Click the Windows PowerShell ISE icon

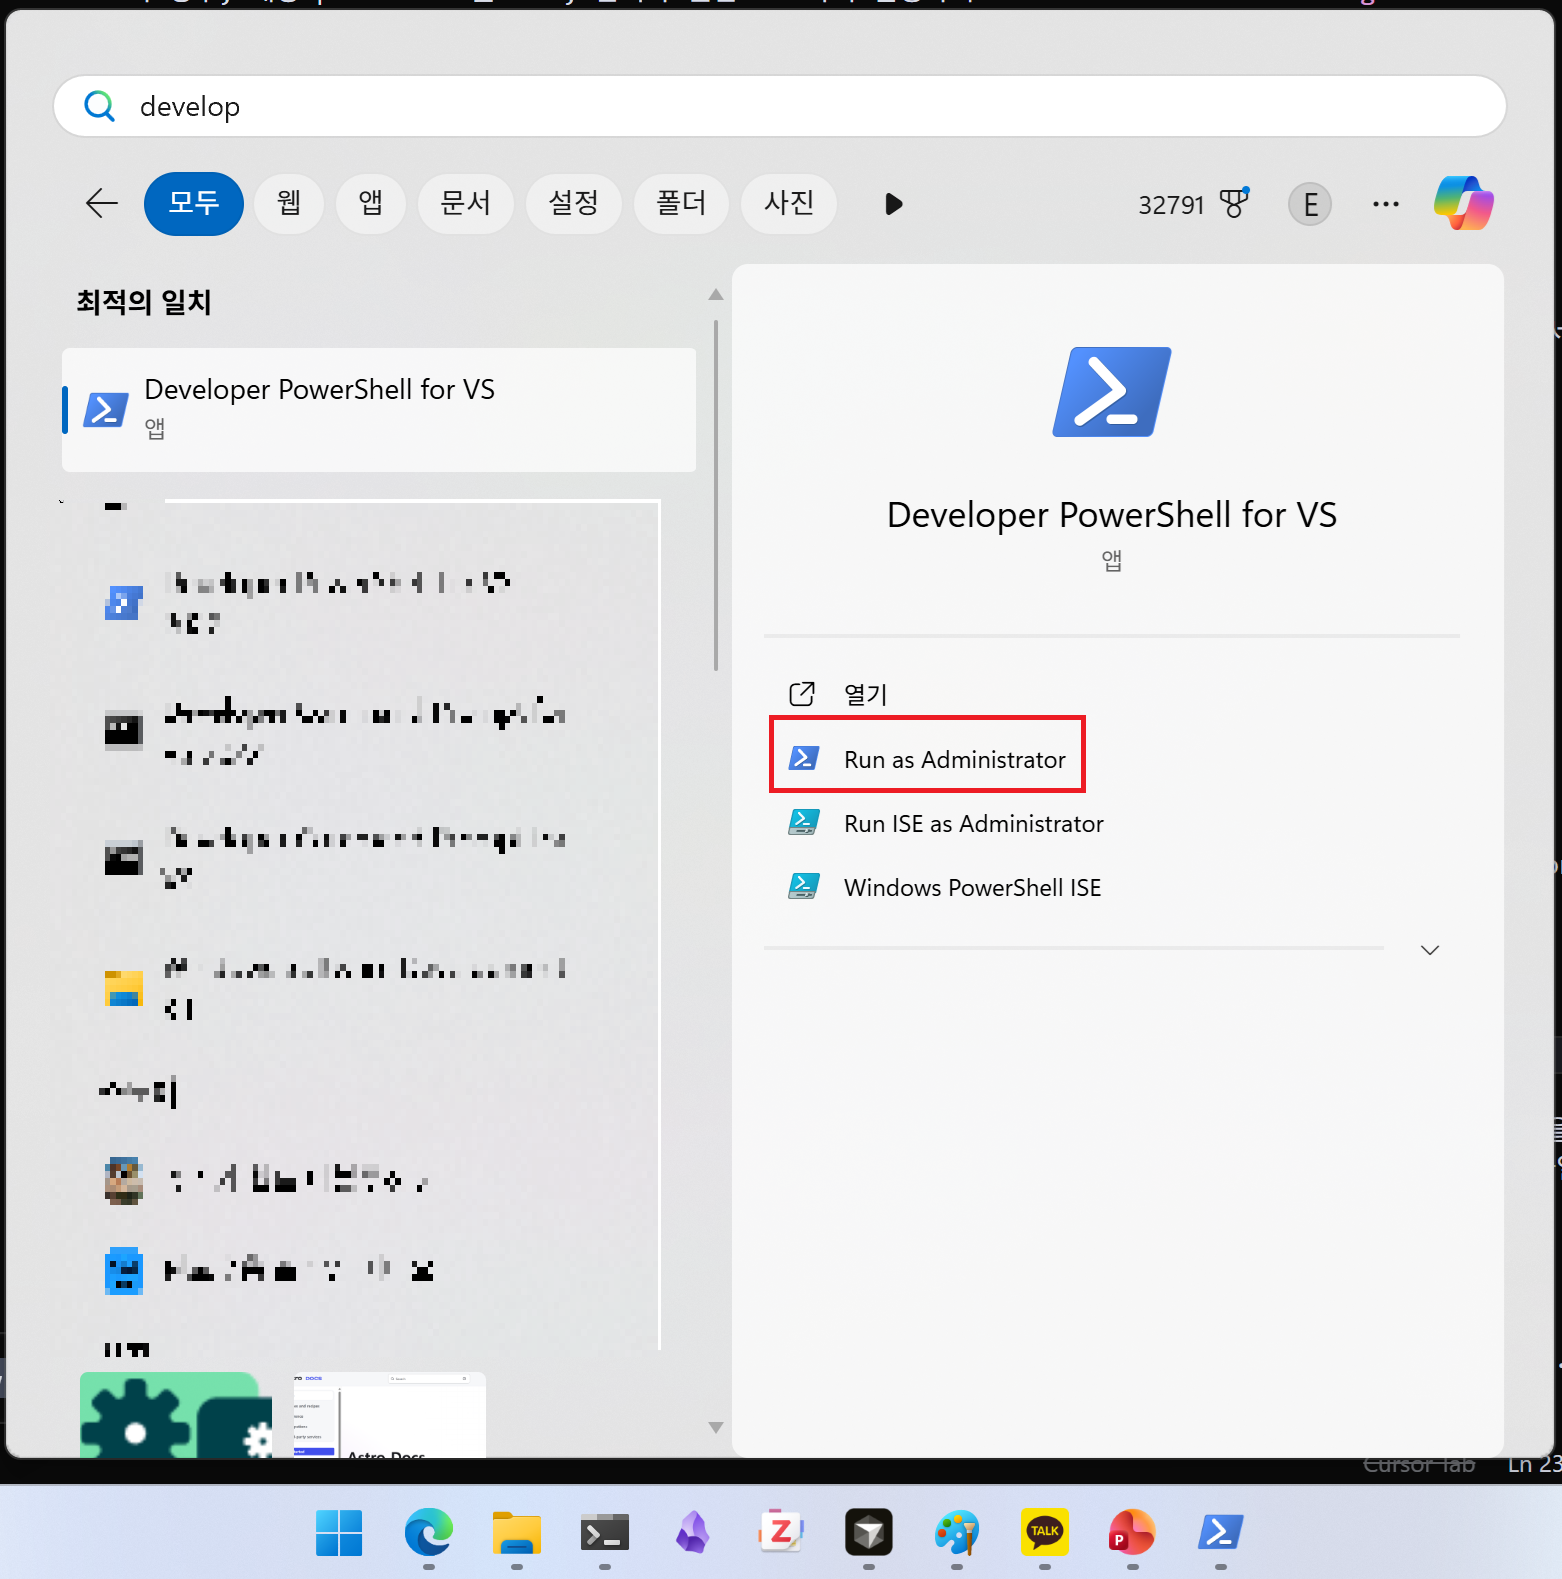[804, 887]
